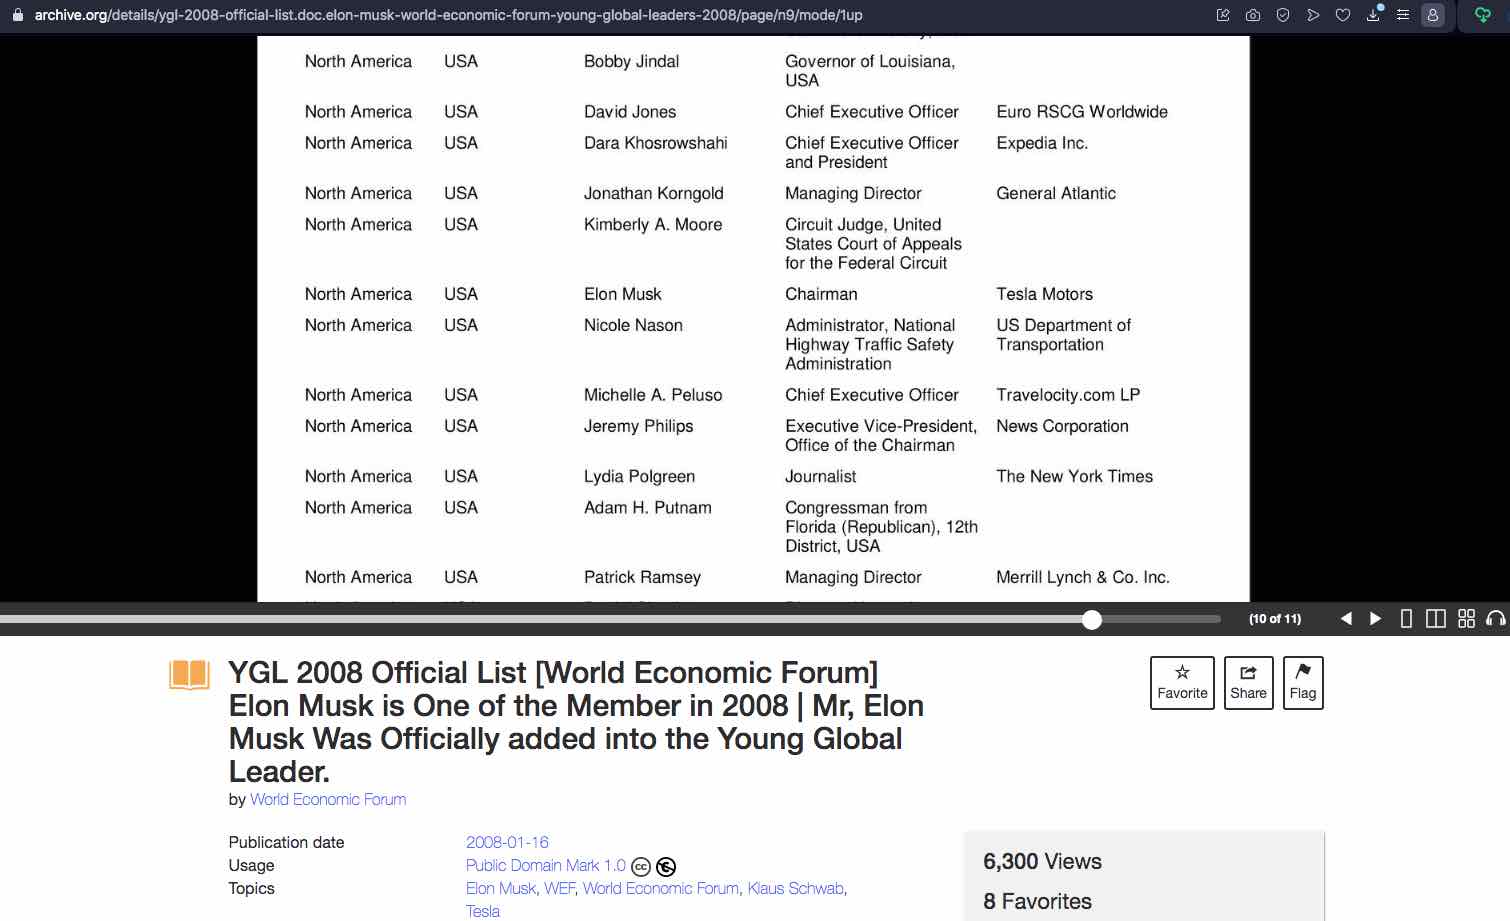Click the 2008-01-16 publication date link
Image resolution: width=1510 pixels, height=921 pixels.
pyautogui.click(x=507, y=842)
